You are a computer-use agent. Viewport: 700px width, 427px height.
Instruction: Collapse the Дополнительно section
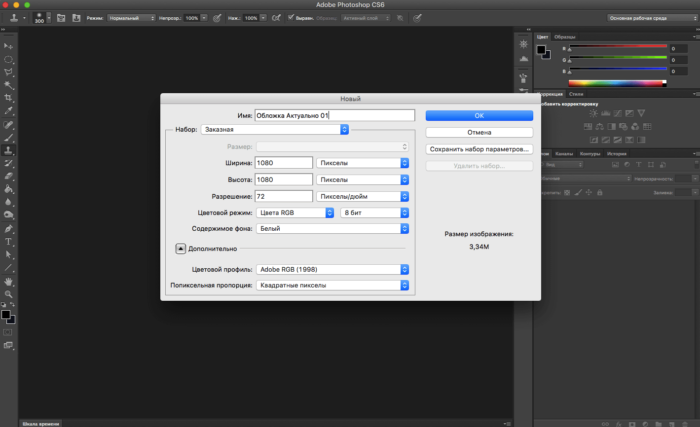181,248
